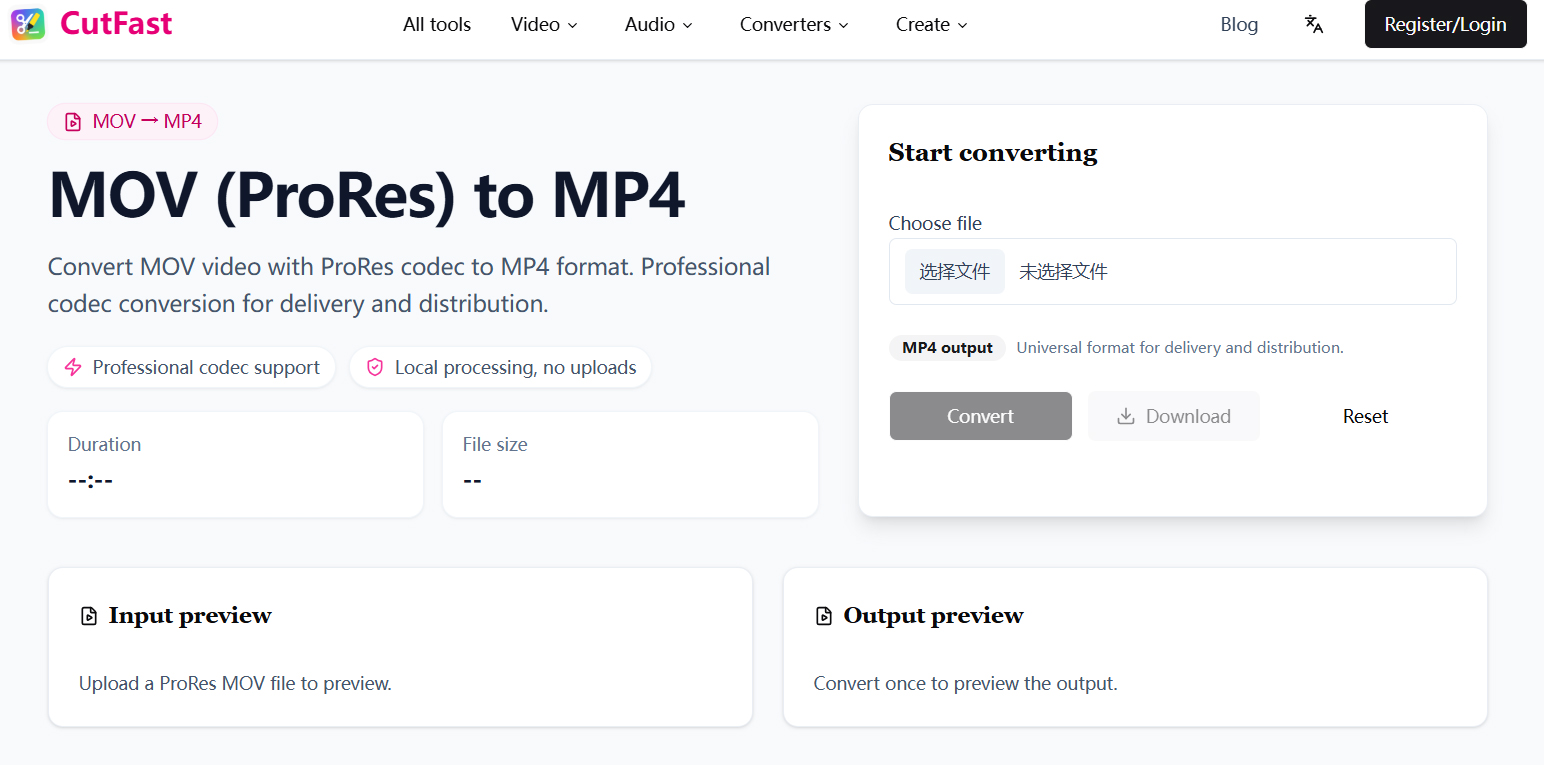
Task: Click the Reset button
Action: click(x=1365, y=415)
